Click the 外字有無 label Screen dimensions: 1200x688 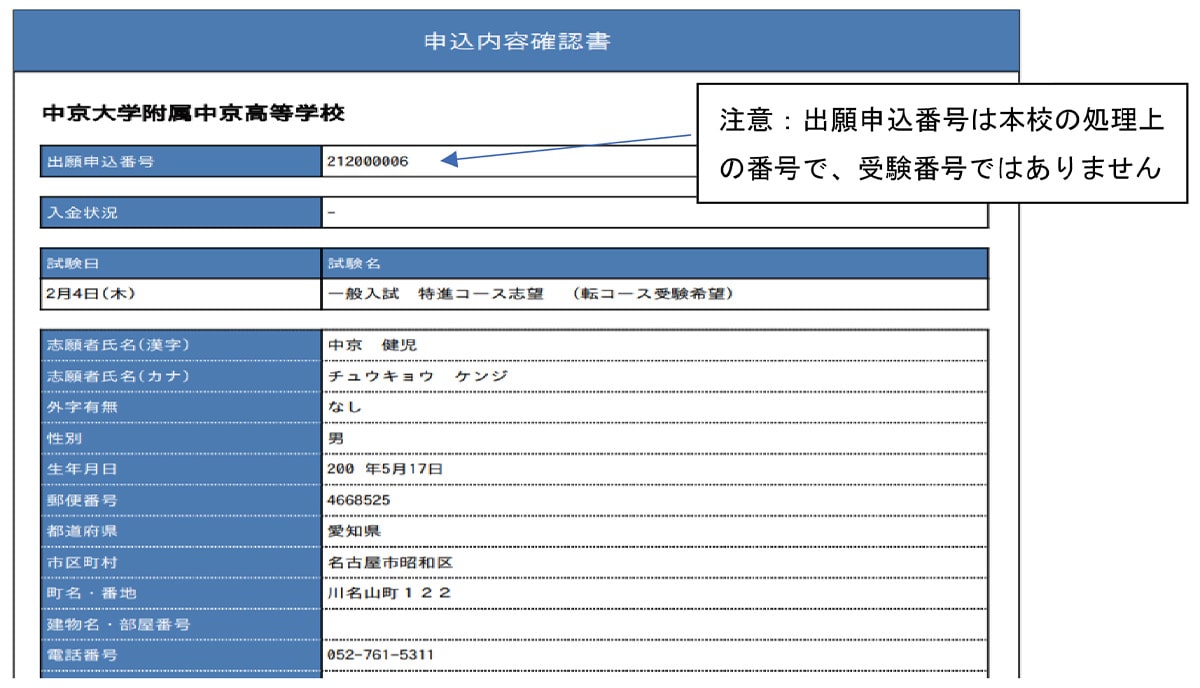tap(82, 407)
